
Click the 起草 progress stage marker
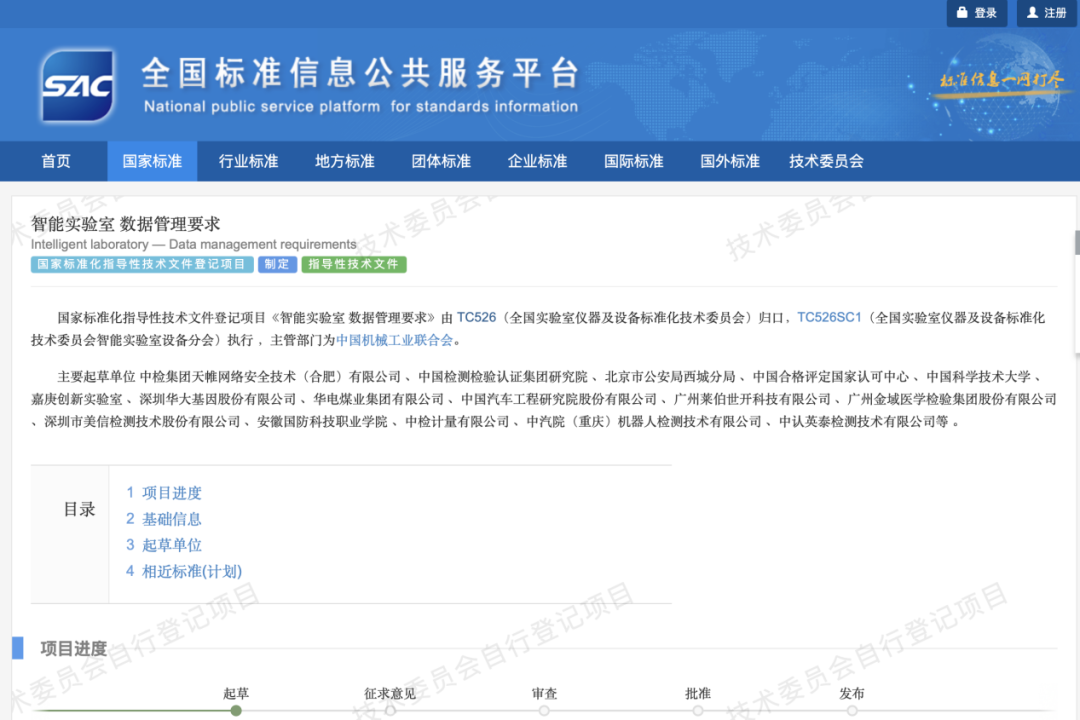236,710
